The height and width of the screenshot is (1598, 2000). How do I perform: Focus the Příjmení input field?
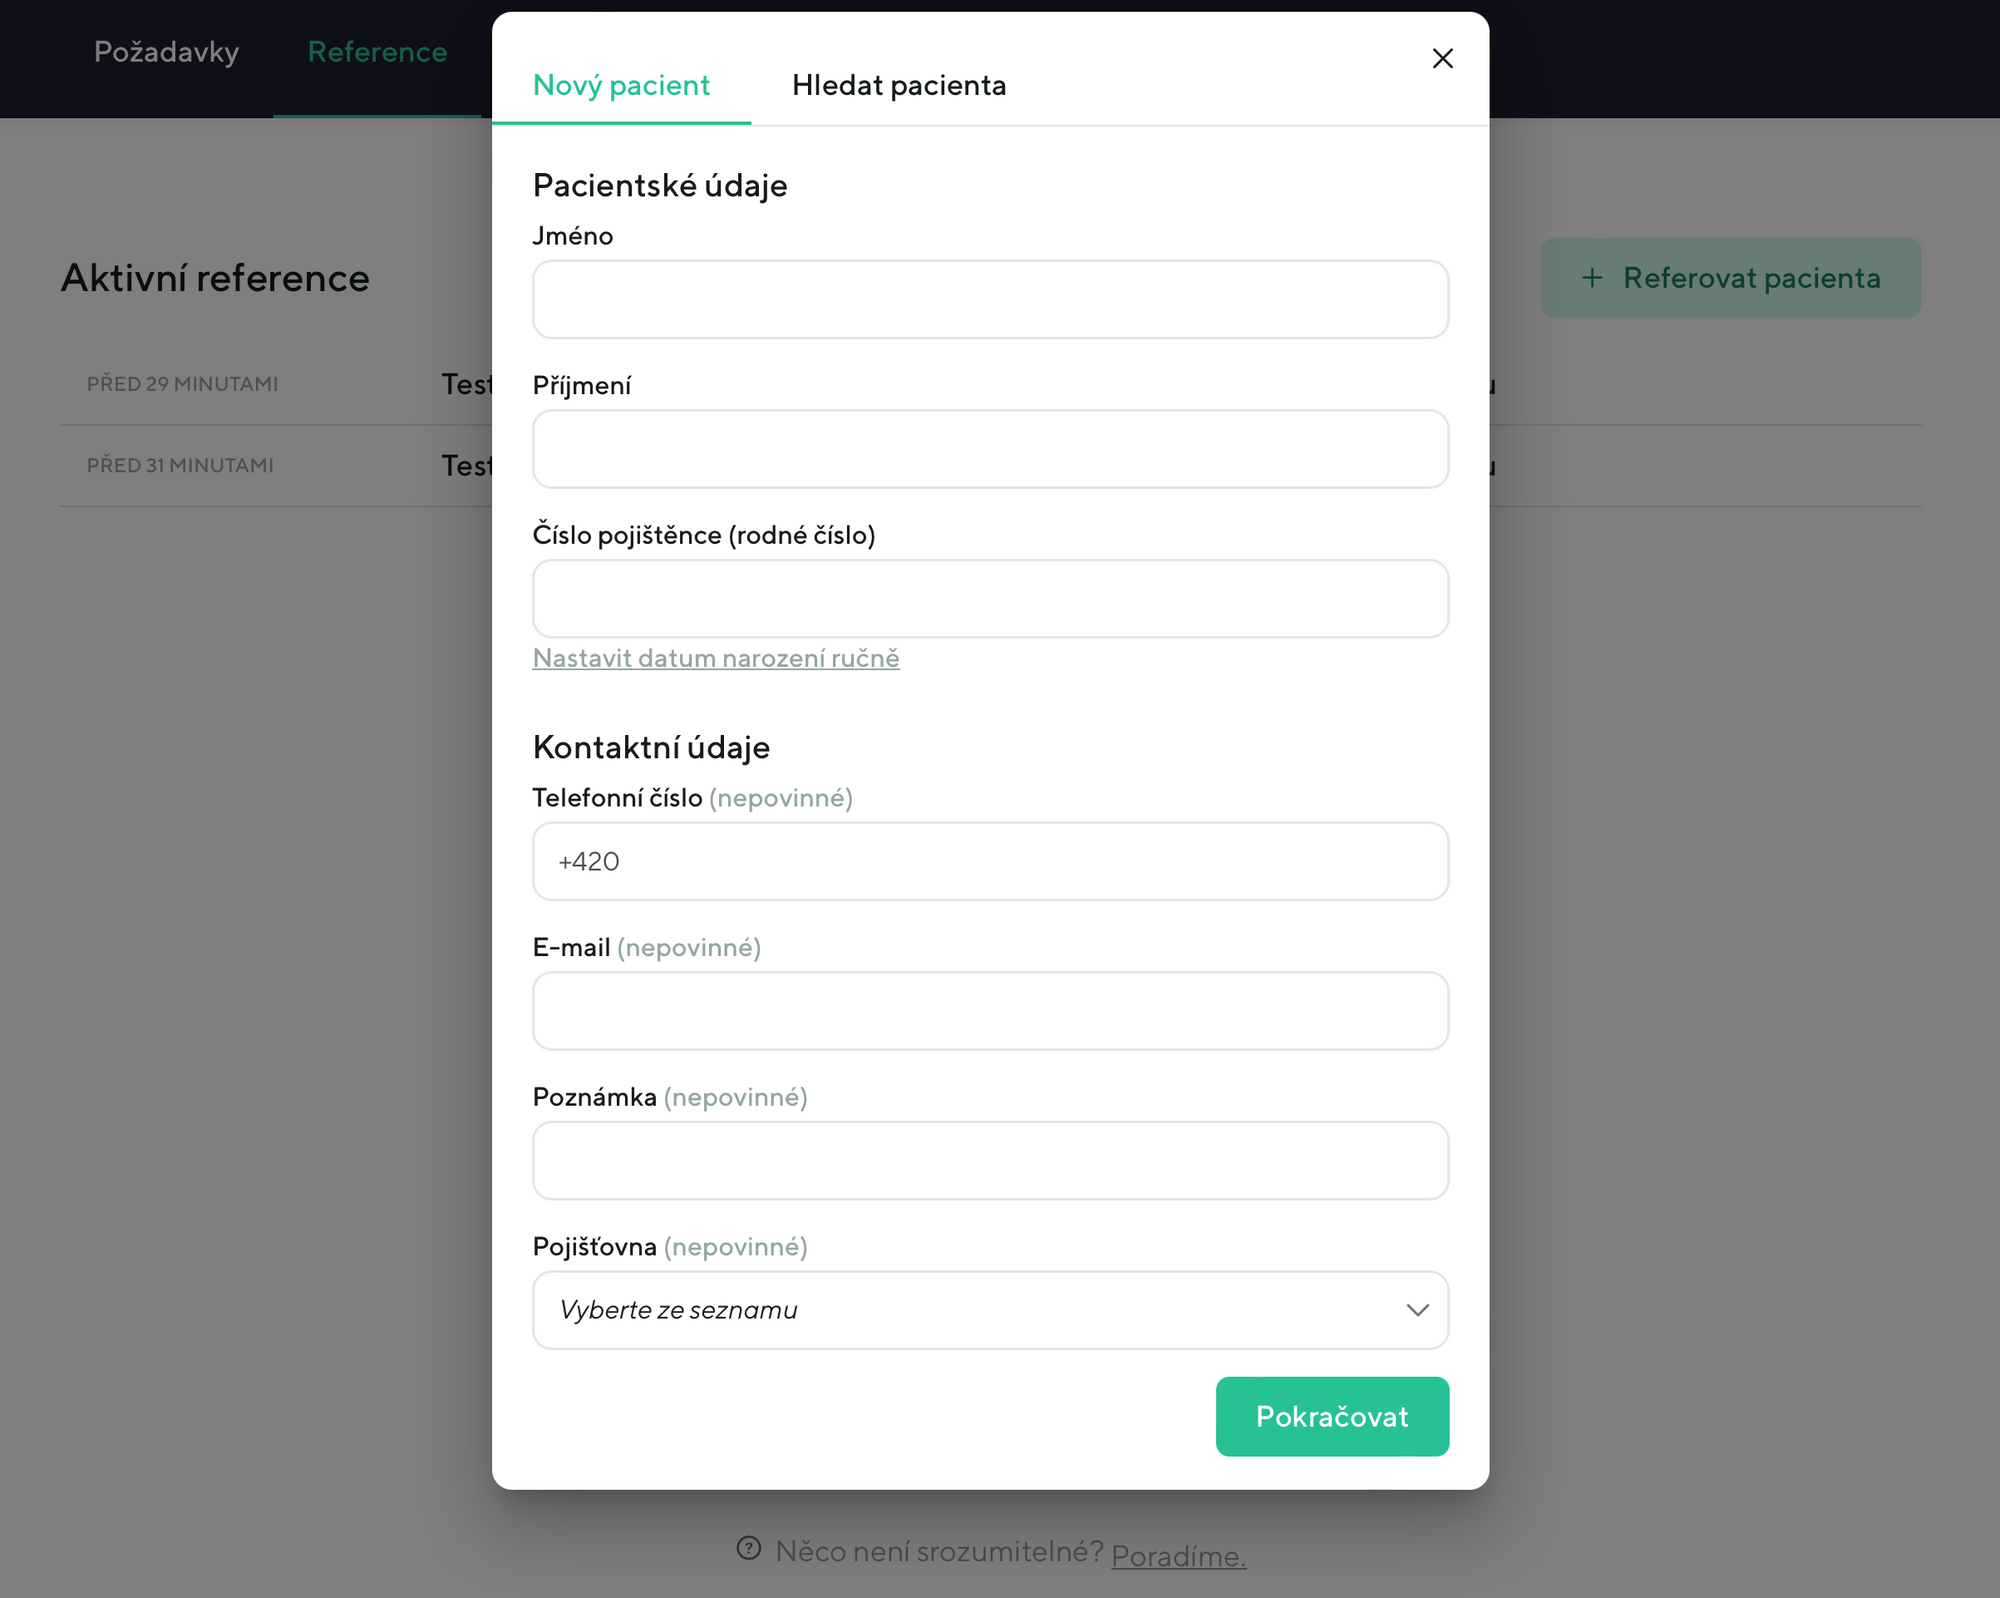pos(990,449)
